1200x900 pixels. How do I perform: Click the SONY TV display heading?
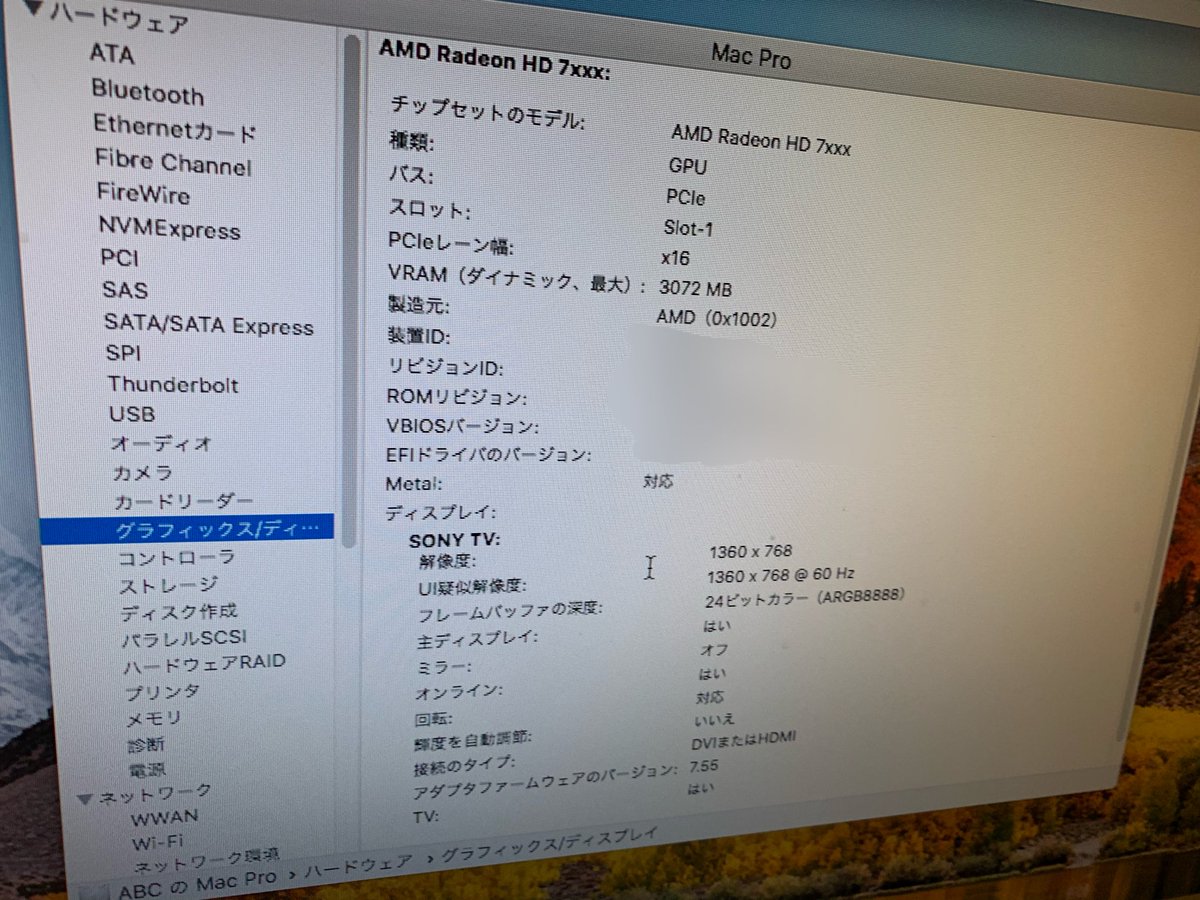(455, 540)
